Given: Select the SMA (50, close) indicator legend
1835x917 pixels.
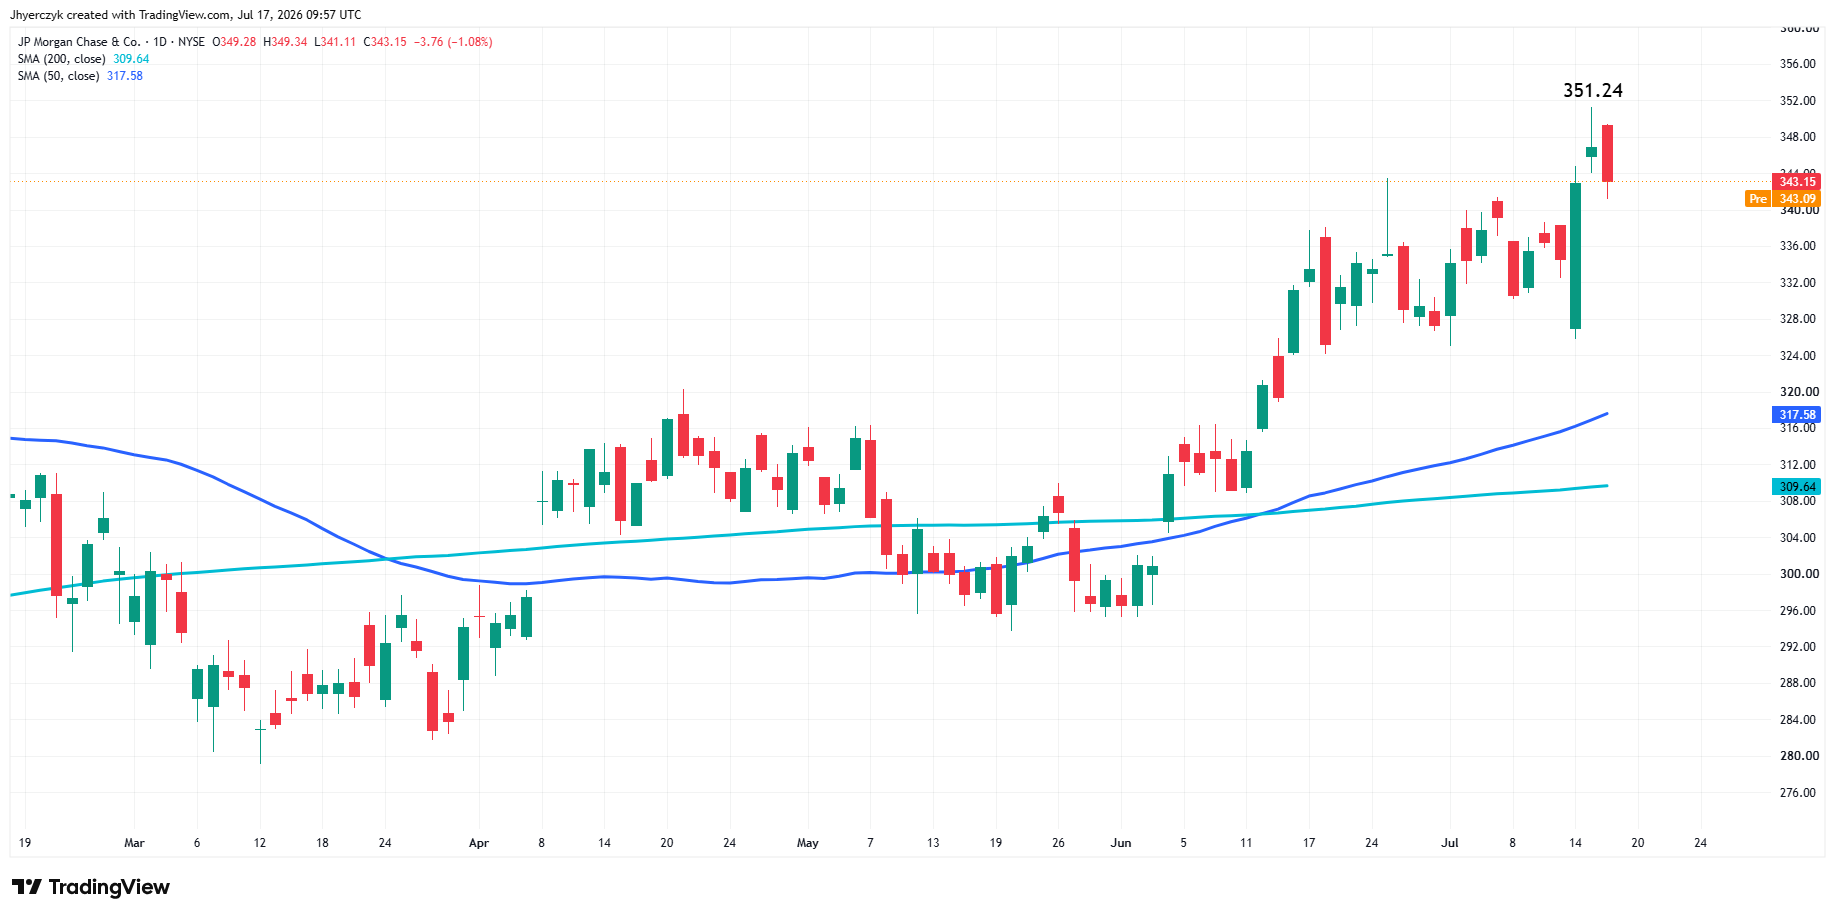Looking at the screenshot, I should tap(58, 76).
